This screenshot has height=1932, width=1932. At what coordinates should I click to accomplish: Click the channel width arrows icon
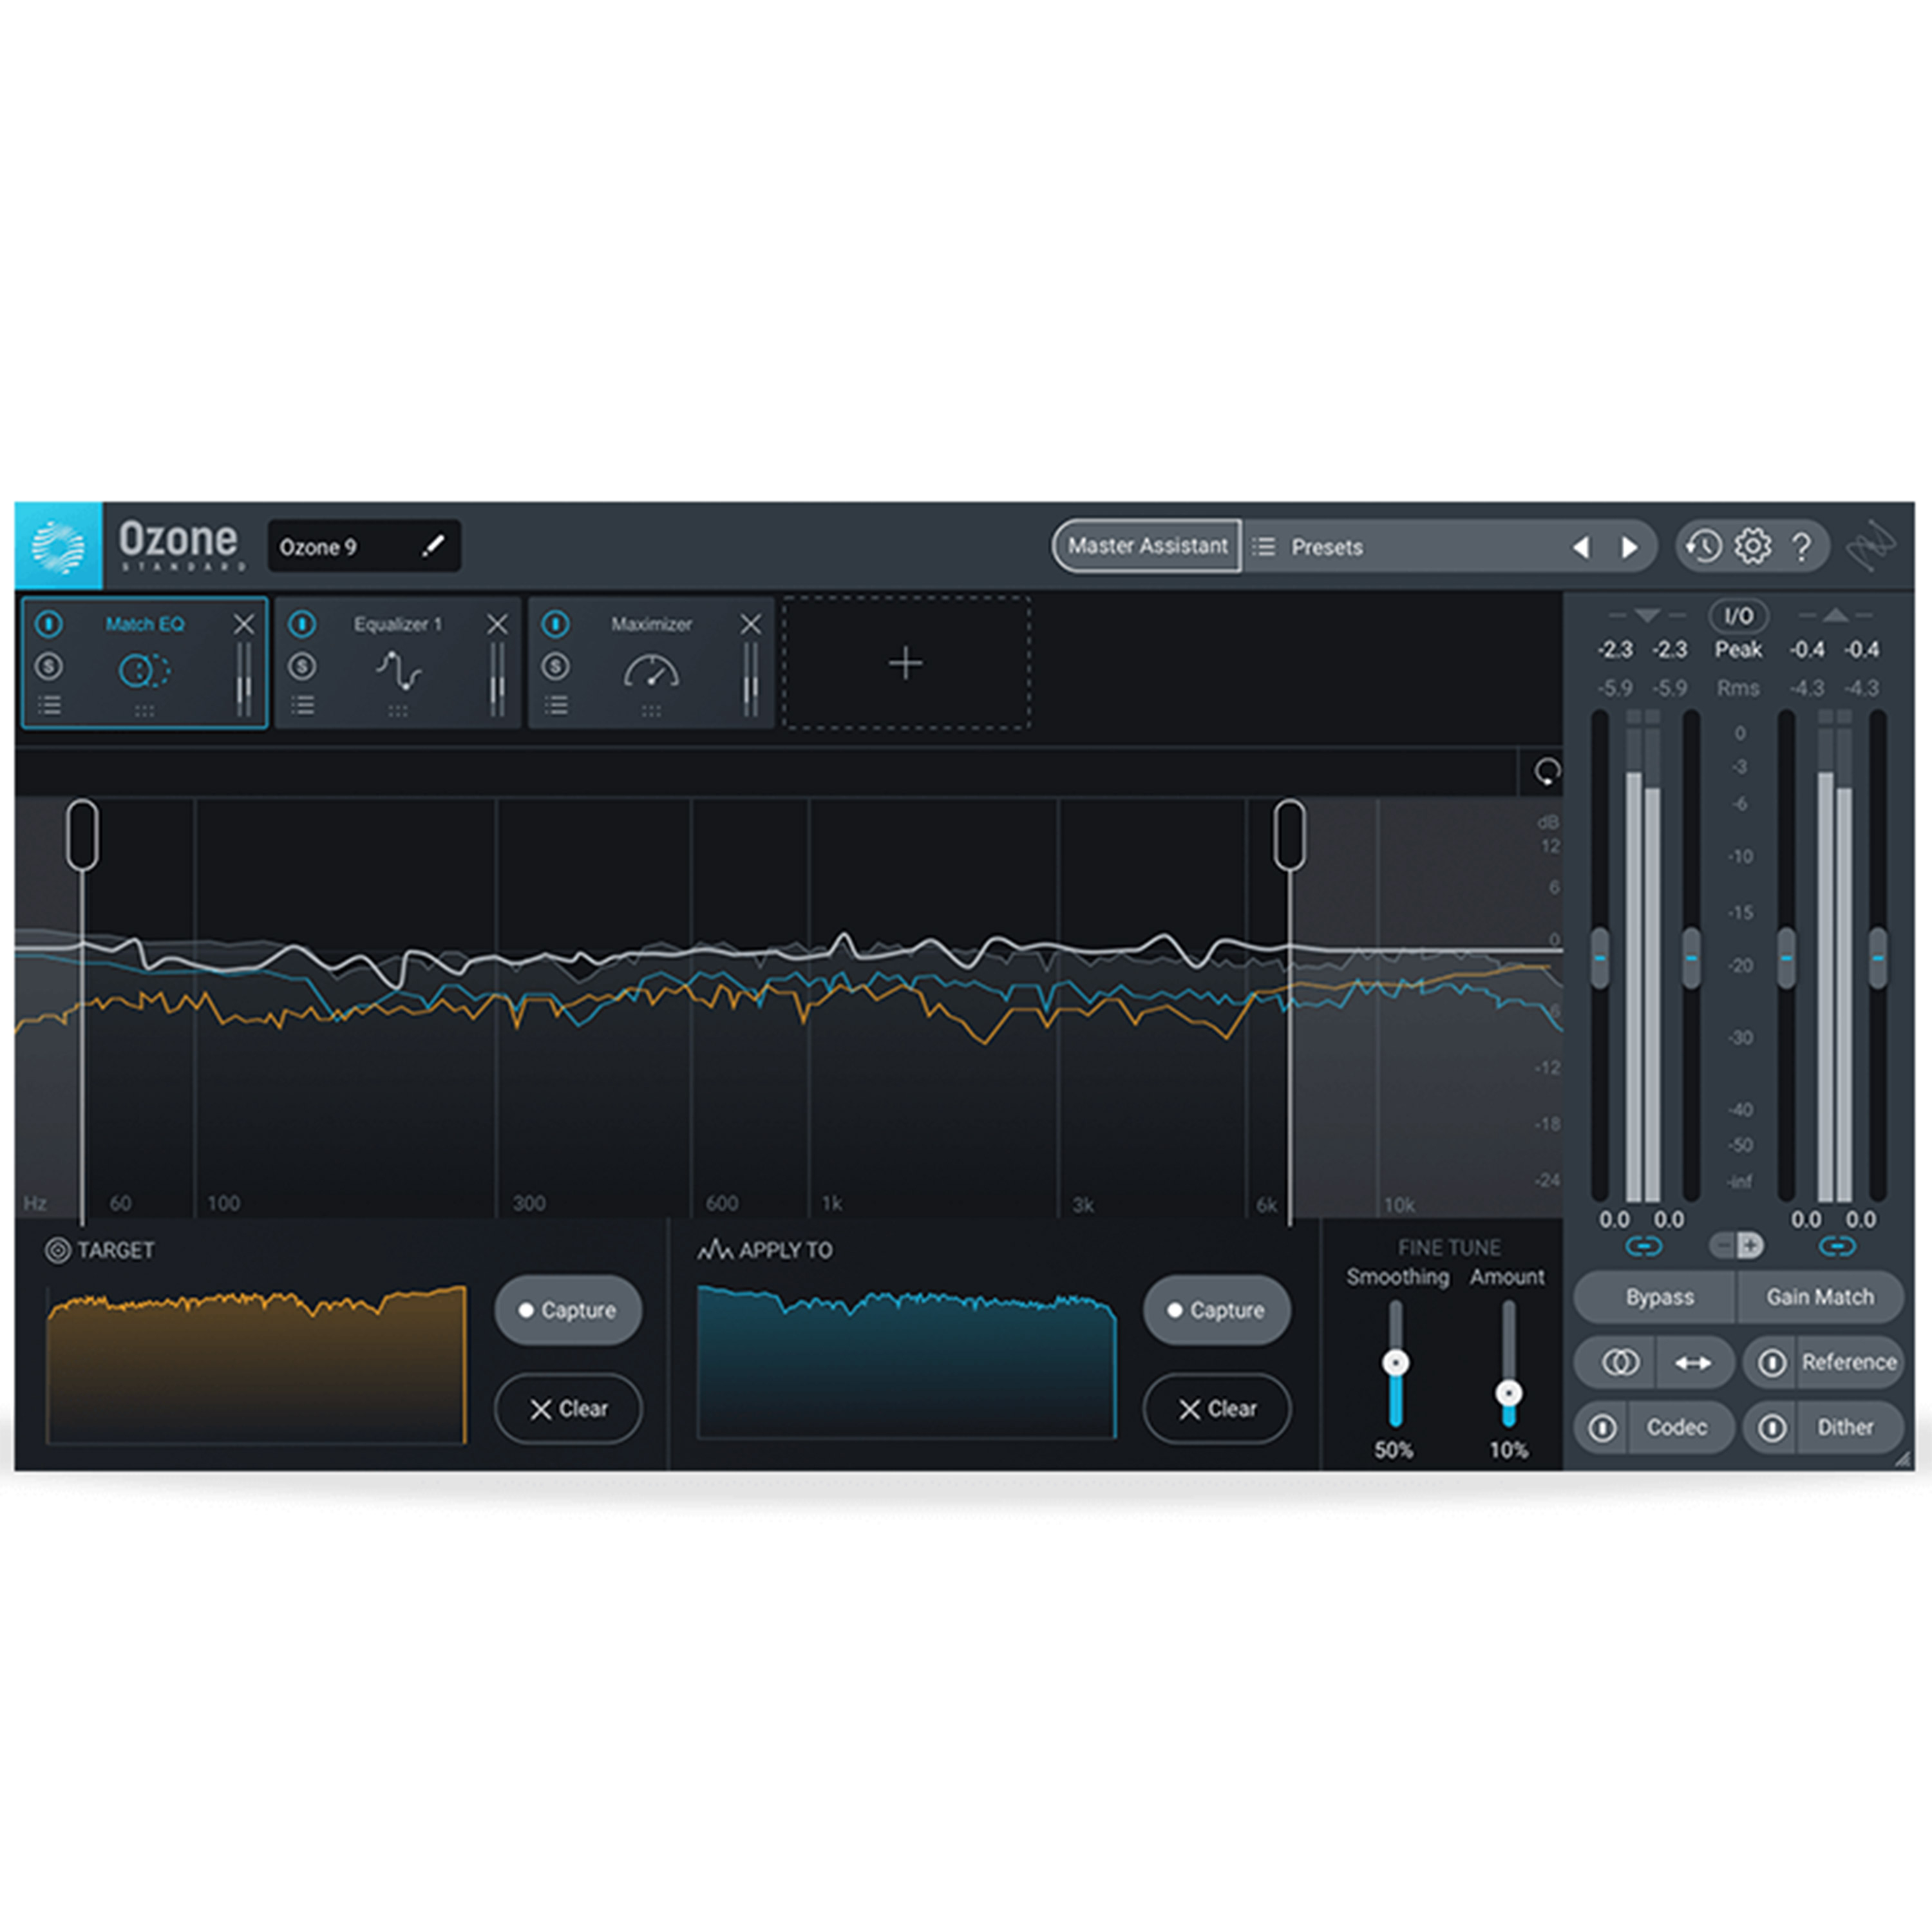pyautogui.click(x=1694, y=1362)
